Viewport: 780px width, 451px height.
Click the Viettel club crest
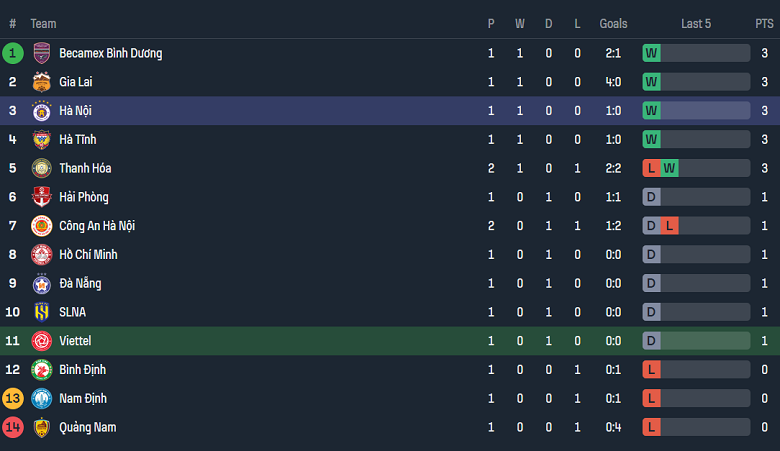click(42, 341)
